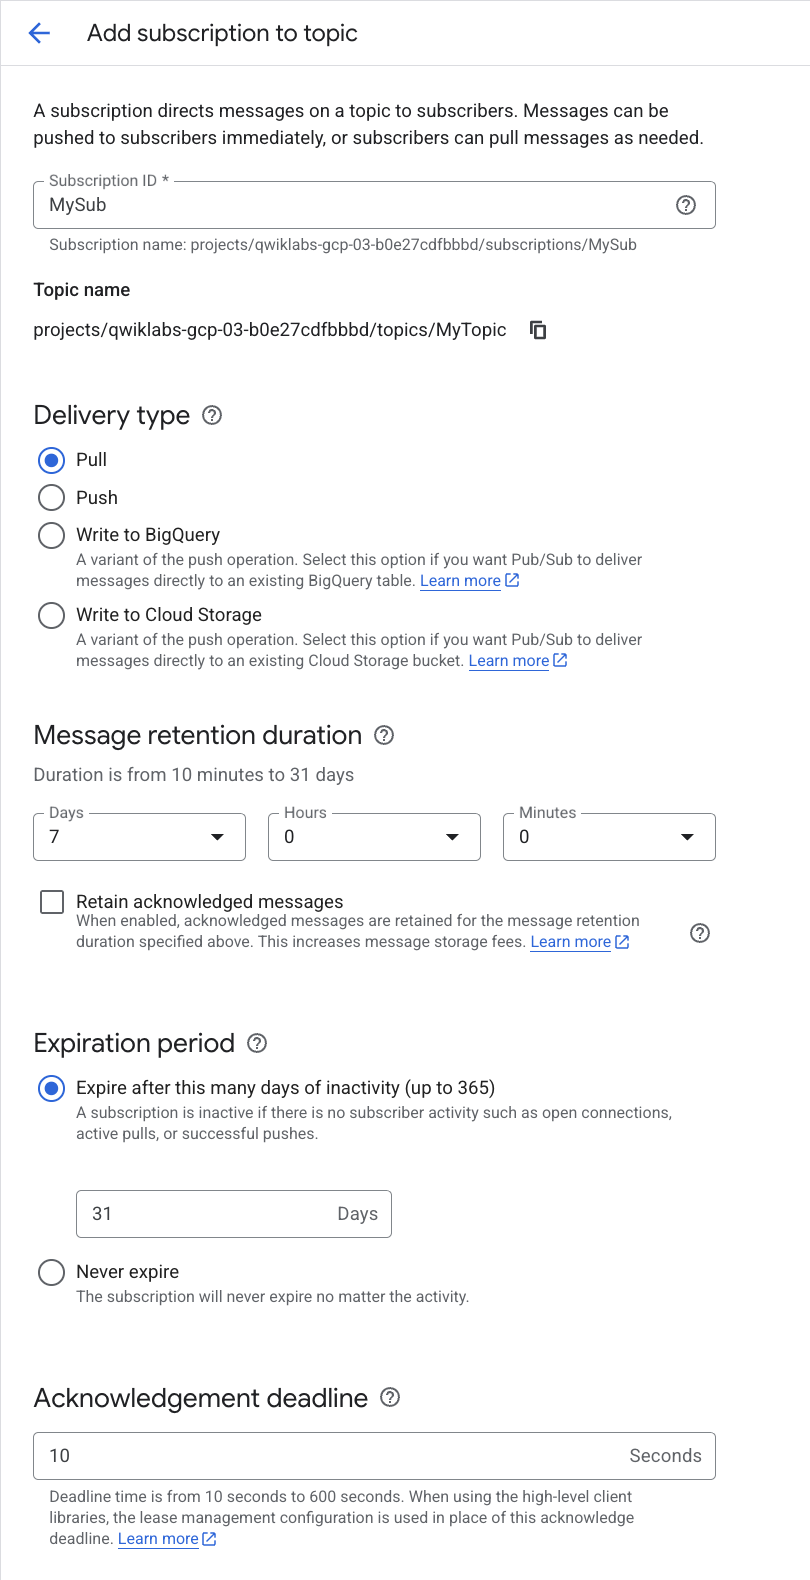
Task: Click the Message retention duration help icon
Action: [x=383, y=735]
